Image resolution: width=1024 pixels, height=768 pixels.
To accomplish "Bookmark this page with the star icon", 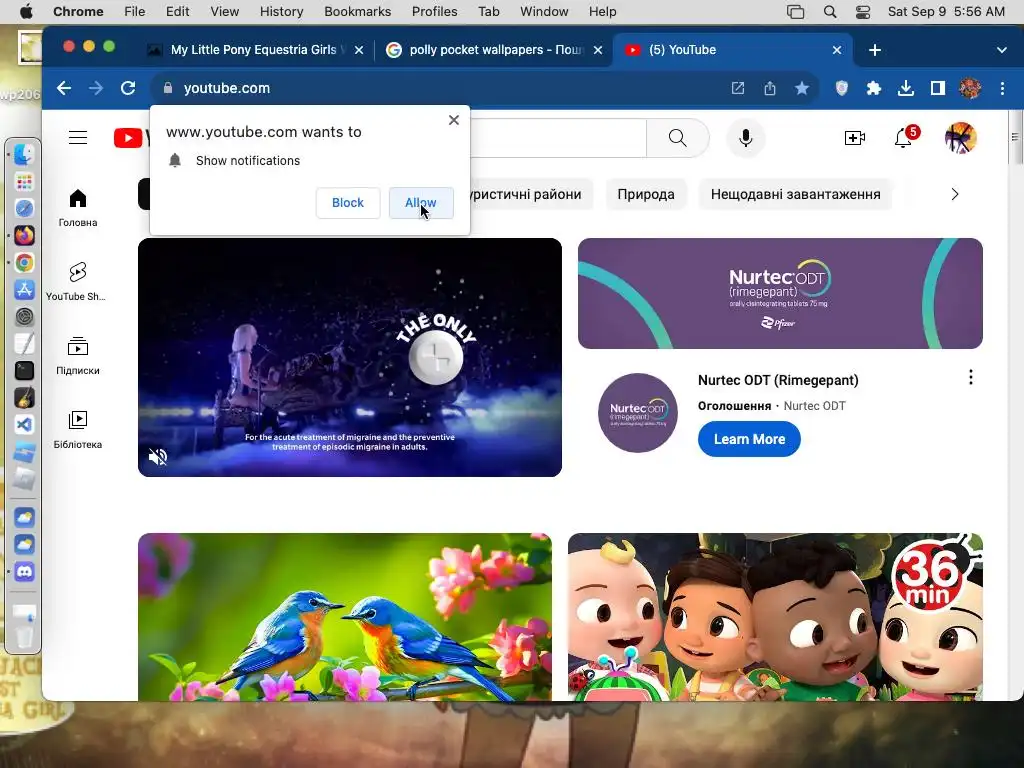I will pos(802,88).
